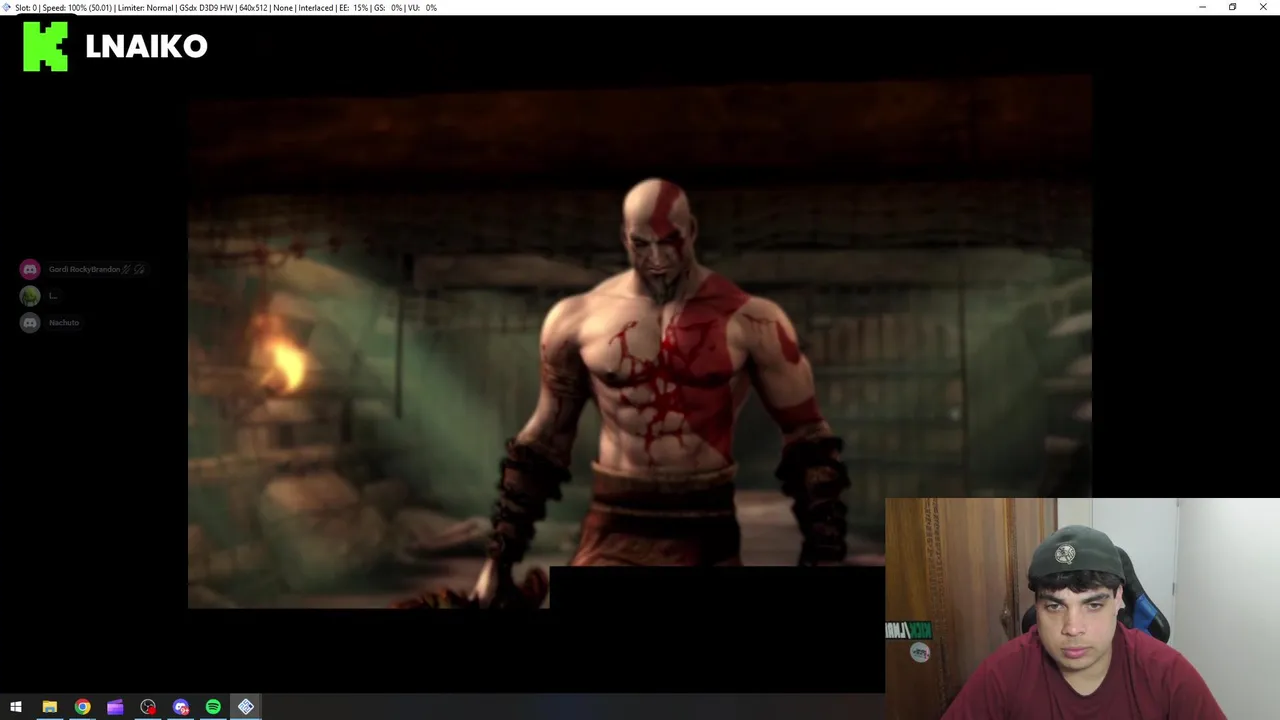The height and width of the screenshot is (720, 1280).
Task: Open the purple clapperboard video app
Action: 115,707
